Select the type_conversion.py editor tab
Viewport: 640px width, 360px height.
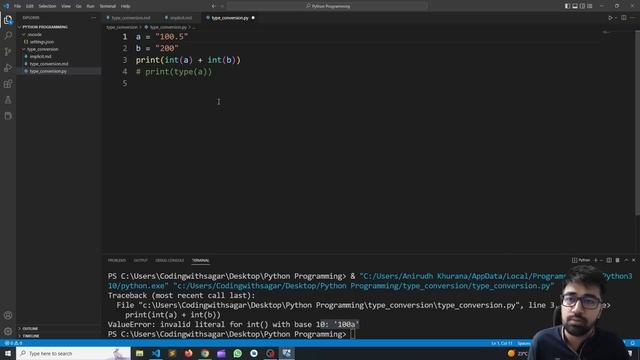pyautogui.click(x=229, y=18)
